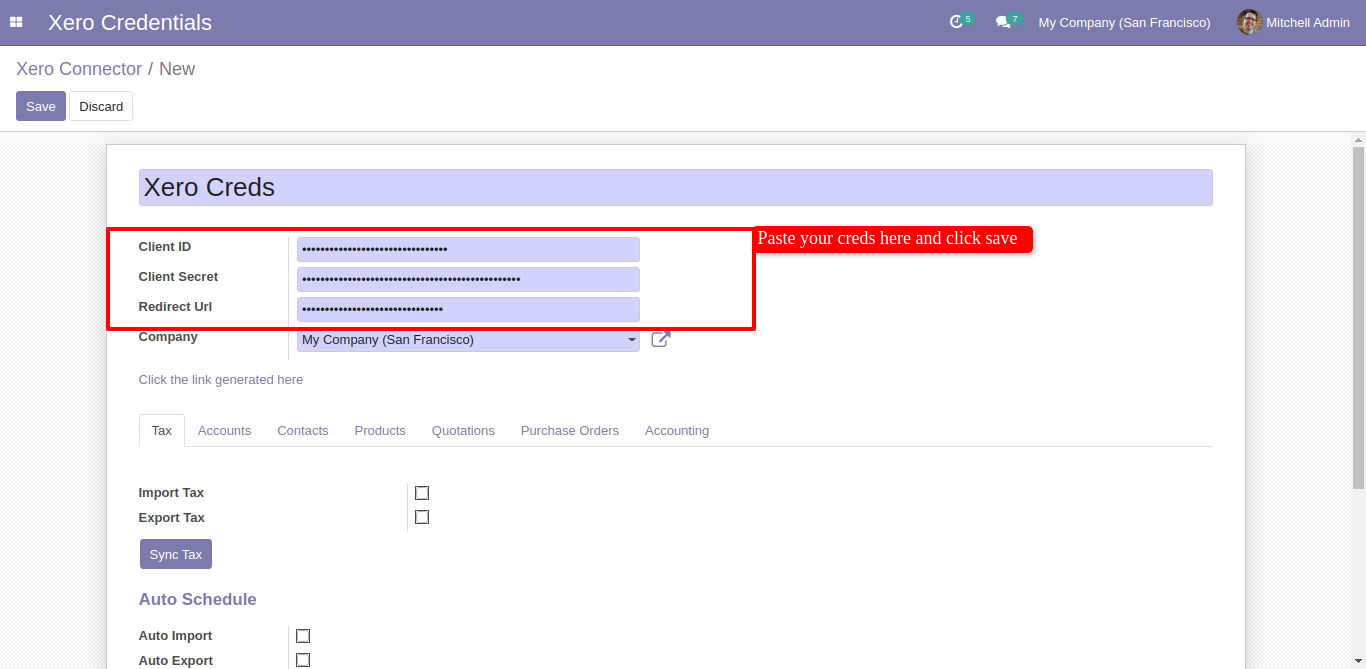The height and width of the screenshot is (669, 1366).
Task: Toggle the Import Tax checkbox
Action: coord(422,493)
